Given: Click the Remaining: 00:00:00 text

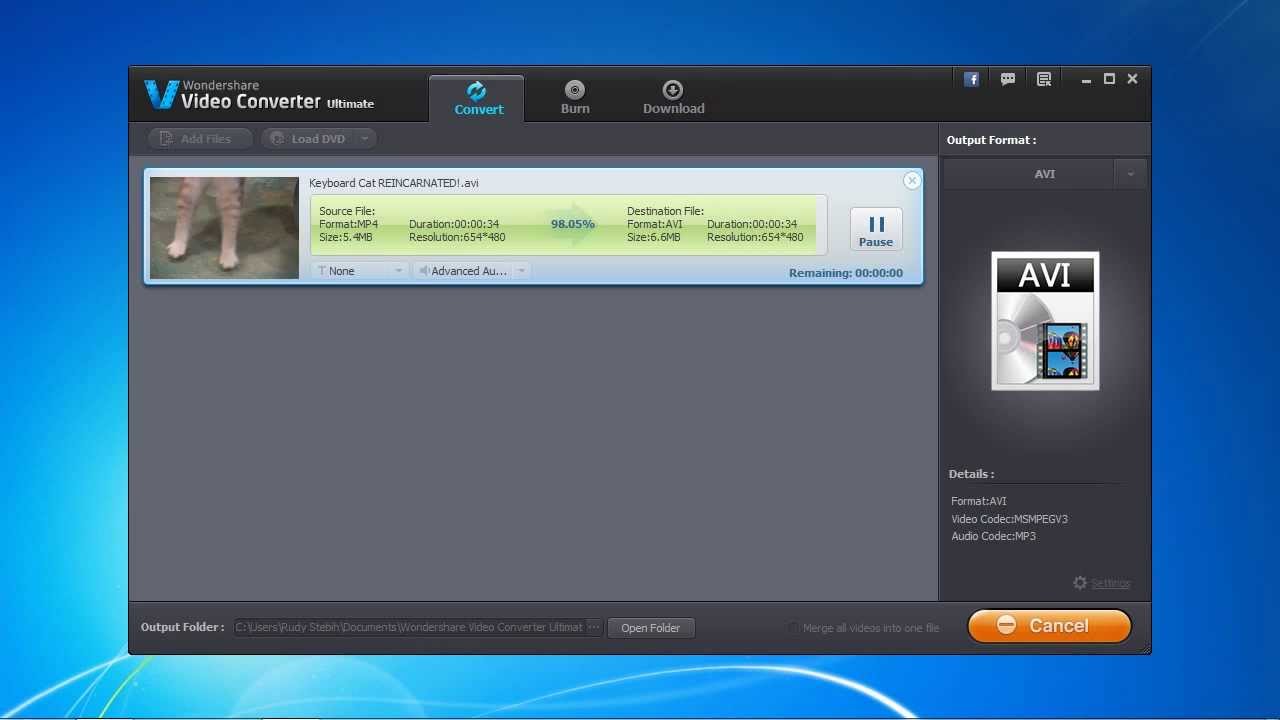Looking at the screenshot, I should (845, 273).
